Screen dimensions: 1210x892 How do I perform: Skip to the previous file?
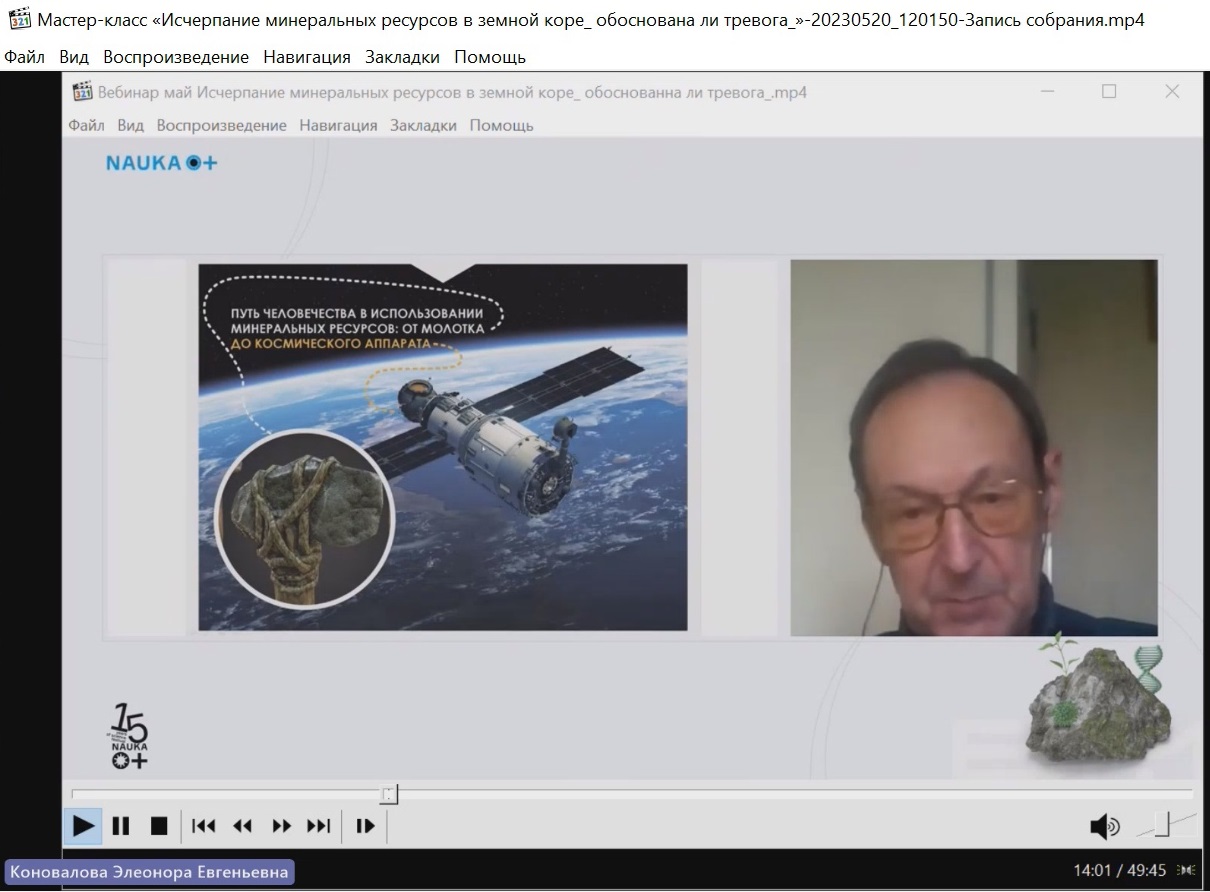point(204,826)
